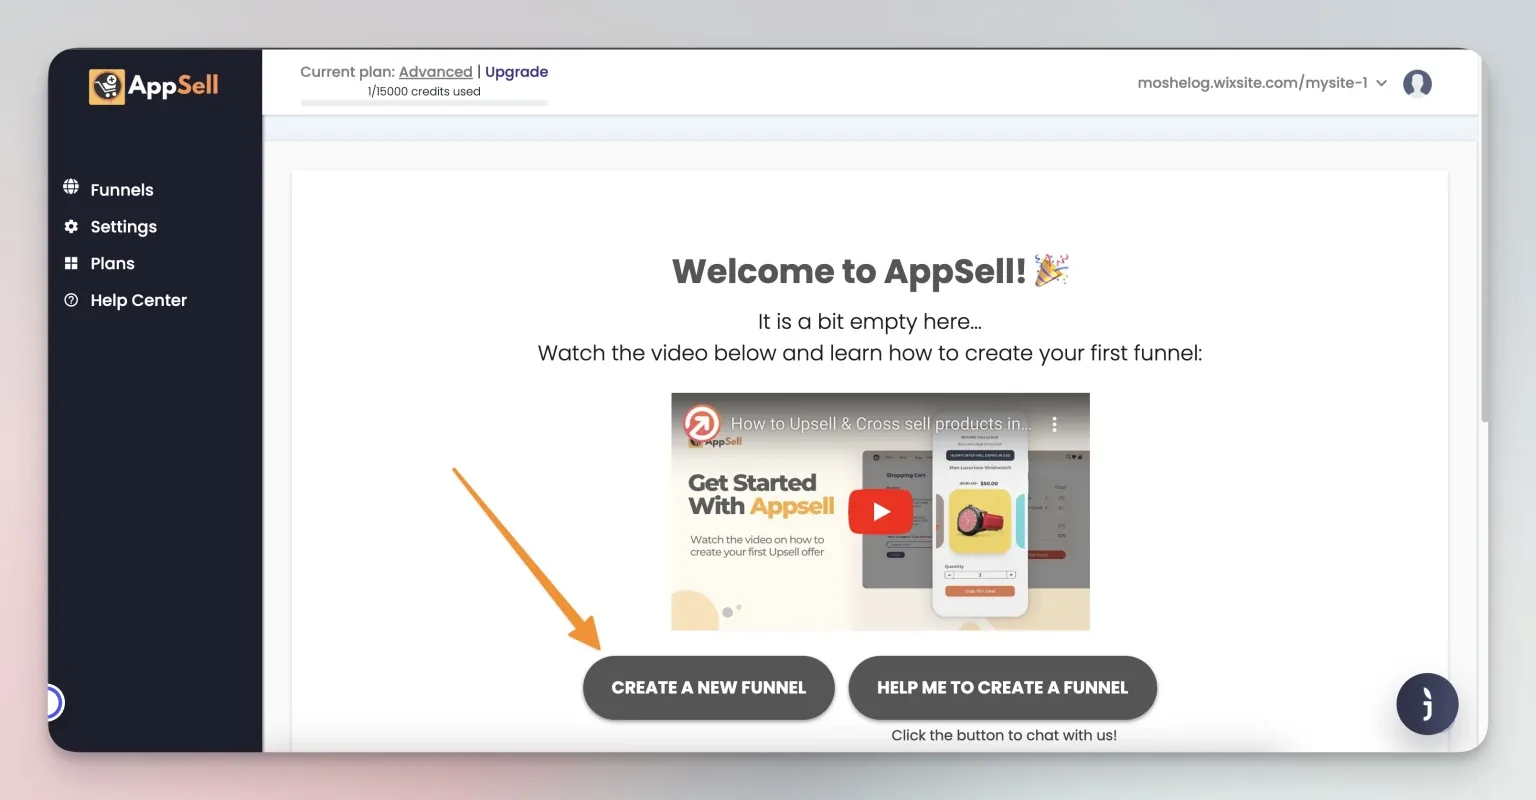Click the Advanced plan link
1536x800 pixels.
tap(435, 72)
